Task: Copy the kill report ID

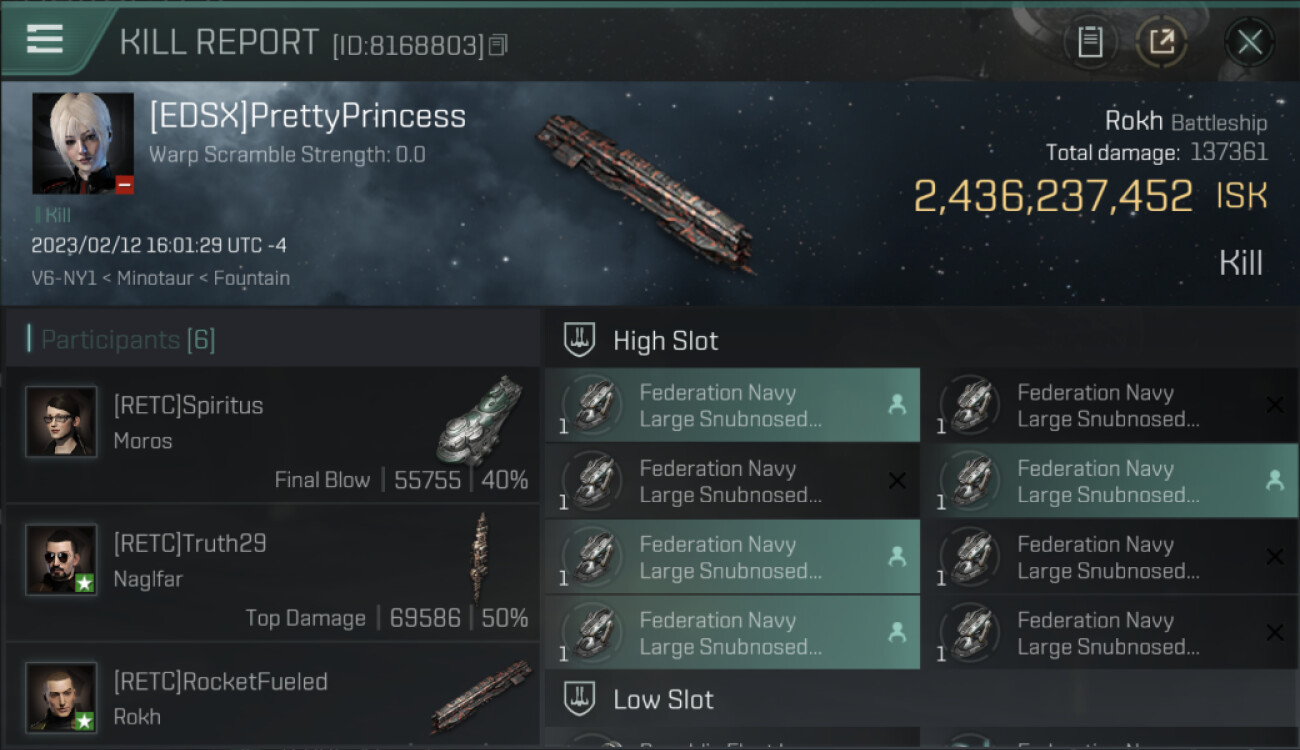Action: [498, 44]
